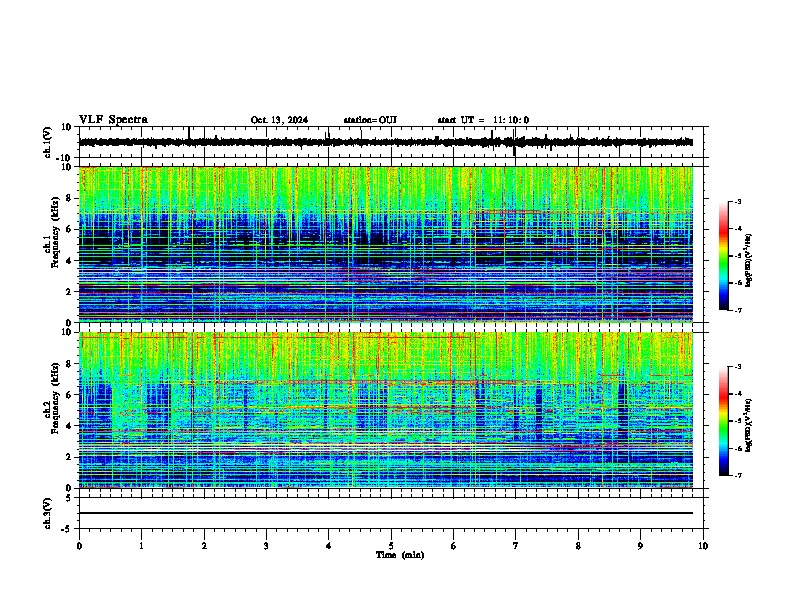The height and width of the screenshot is (612, 792).
Task: Click the ch.1 voltage waveform trace
Action: coord(385,142)
